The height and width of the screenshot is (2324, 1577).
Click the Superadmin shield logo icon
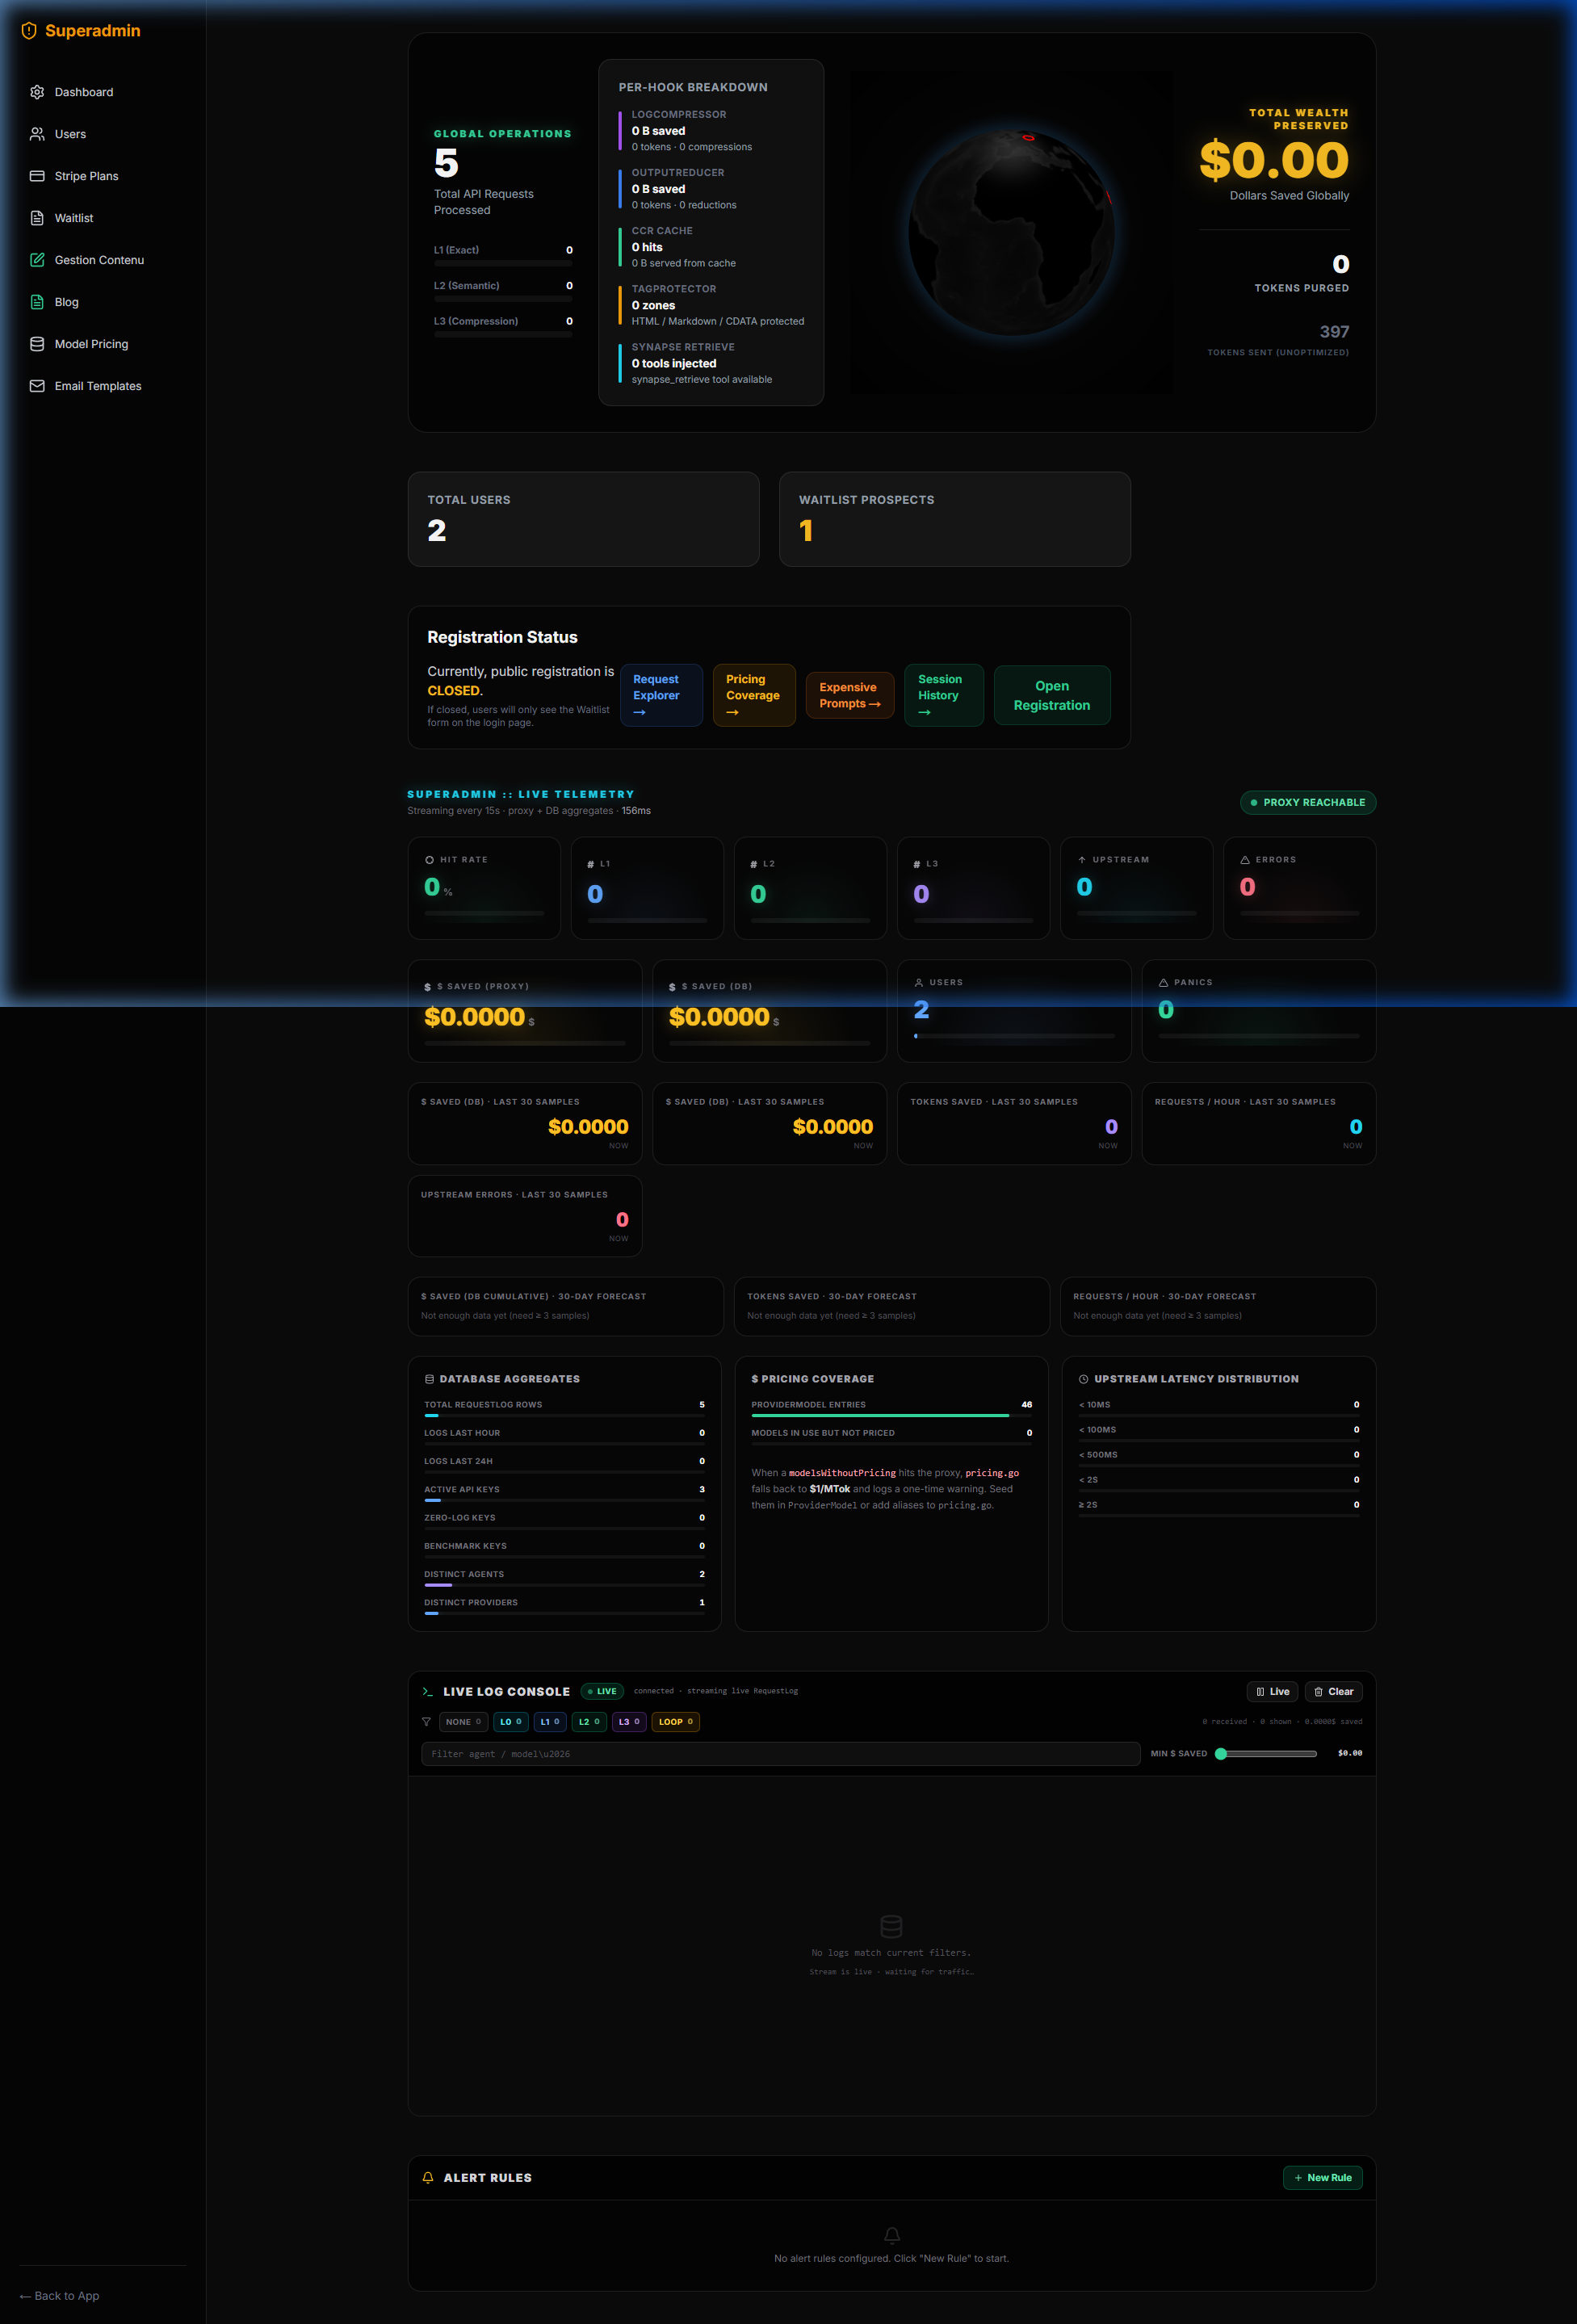pyautogui.click(x=29, y=31)
